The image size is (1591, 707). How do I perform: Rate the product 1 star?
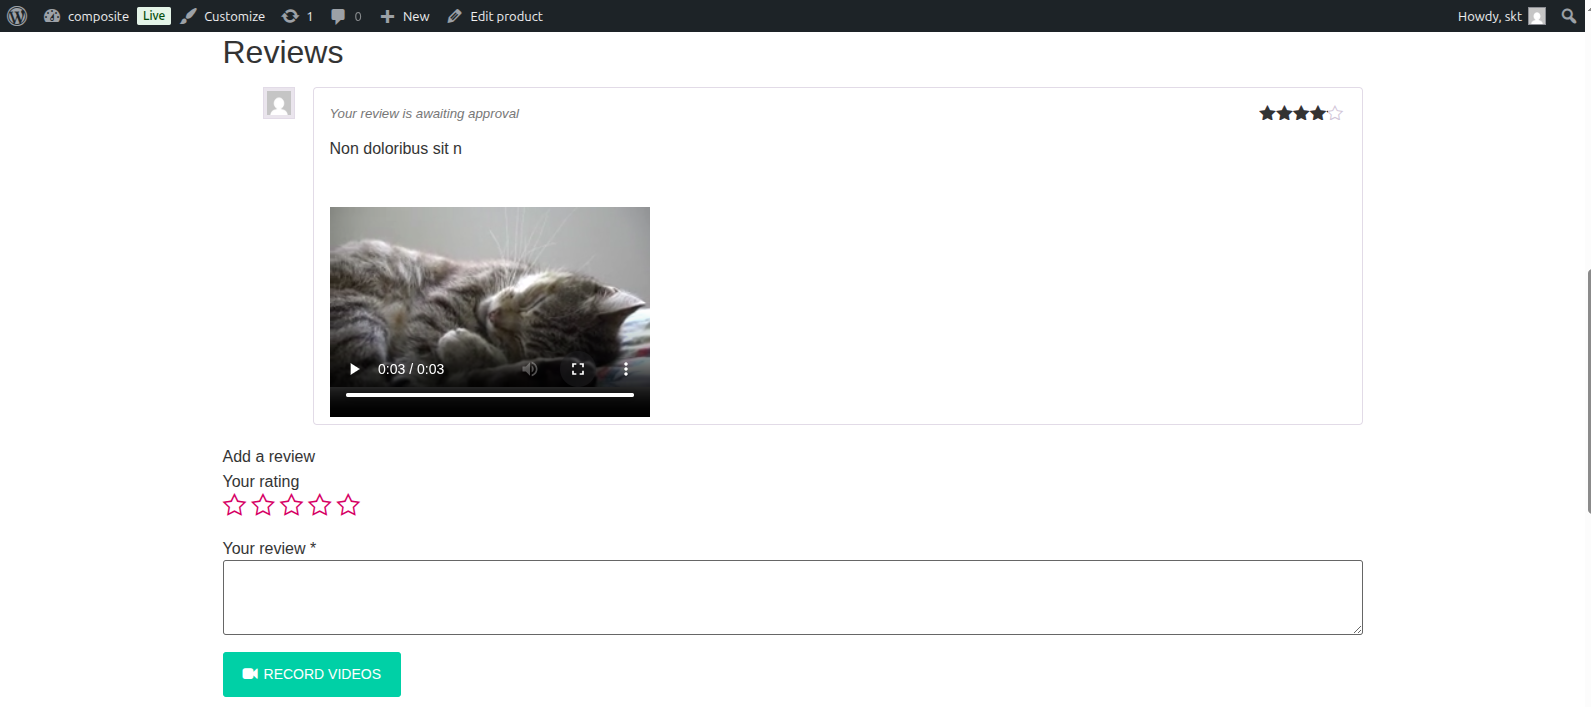[235, 505]
